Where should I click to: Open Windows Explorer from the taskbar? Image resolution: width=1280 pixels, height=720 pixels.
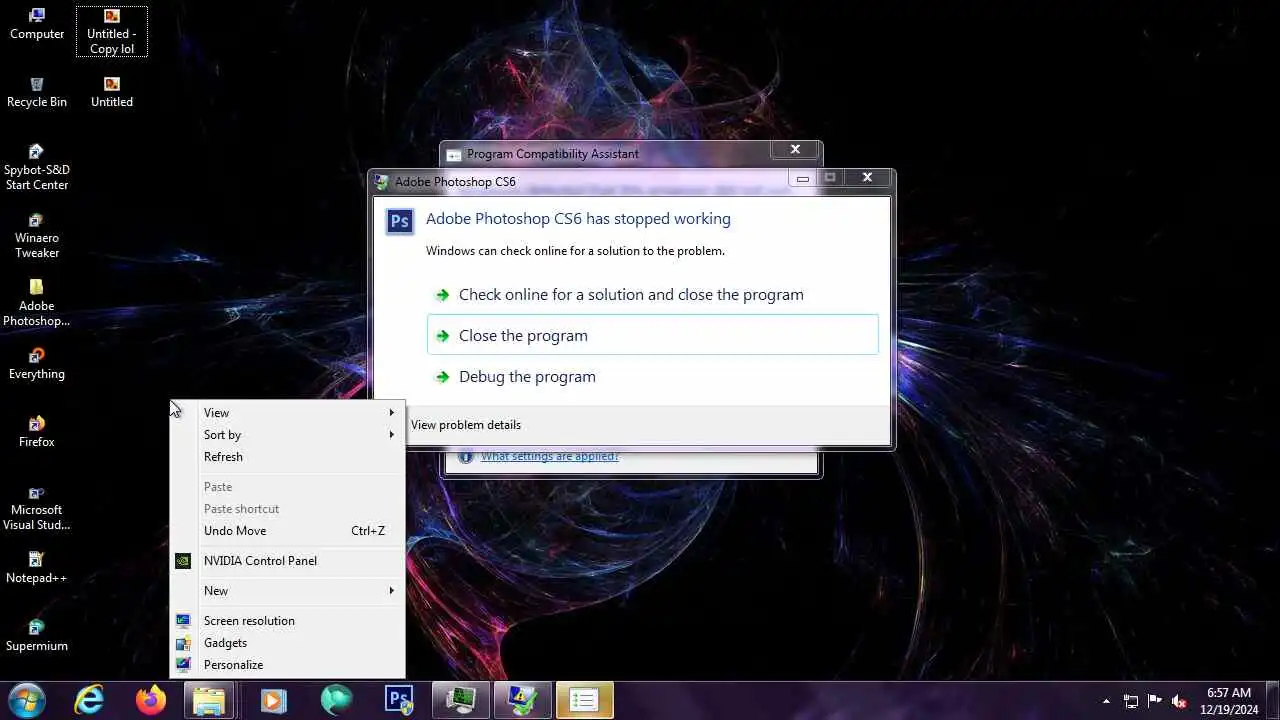click(x=209, y=700)
